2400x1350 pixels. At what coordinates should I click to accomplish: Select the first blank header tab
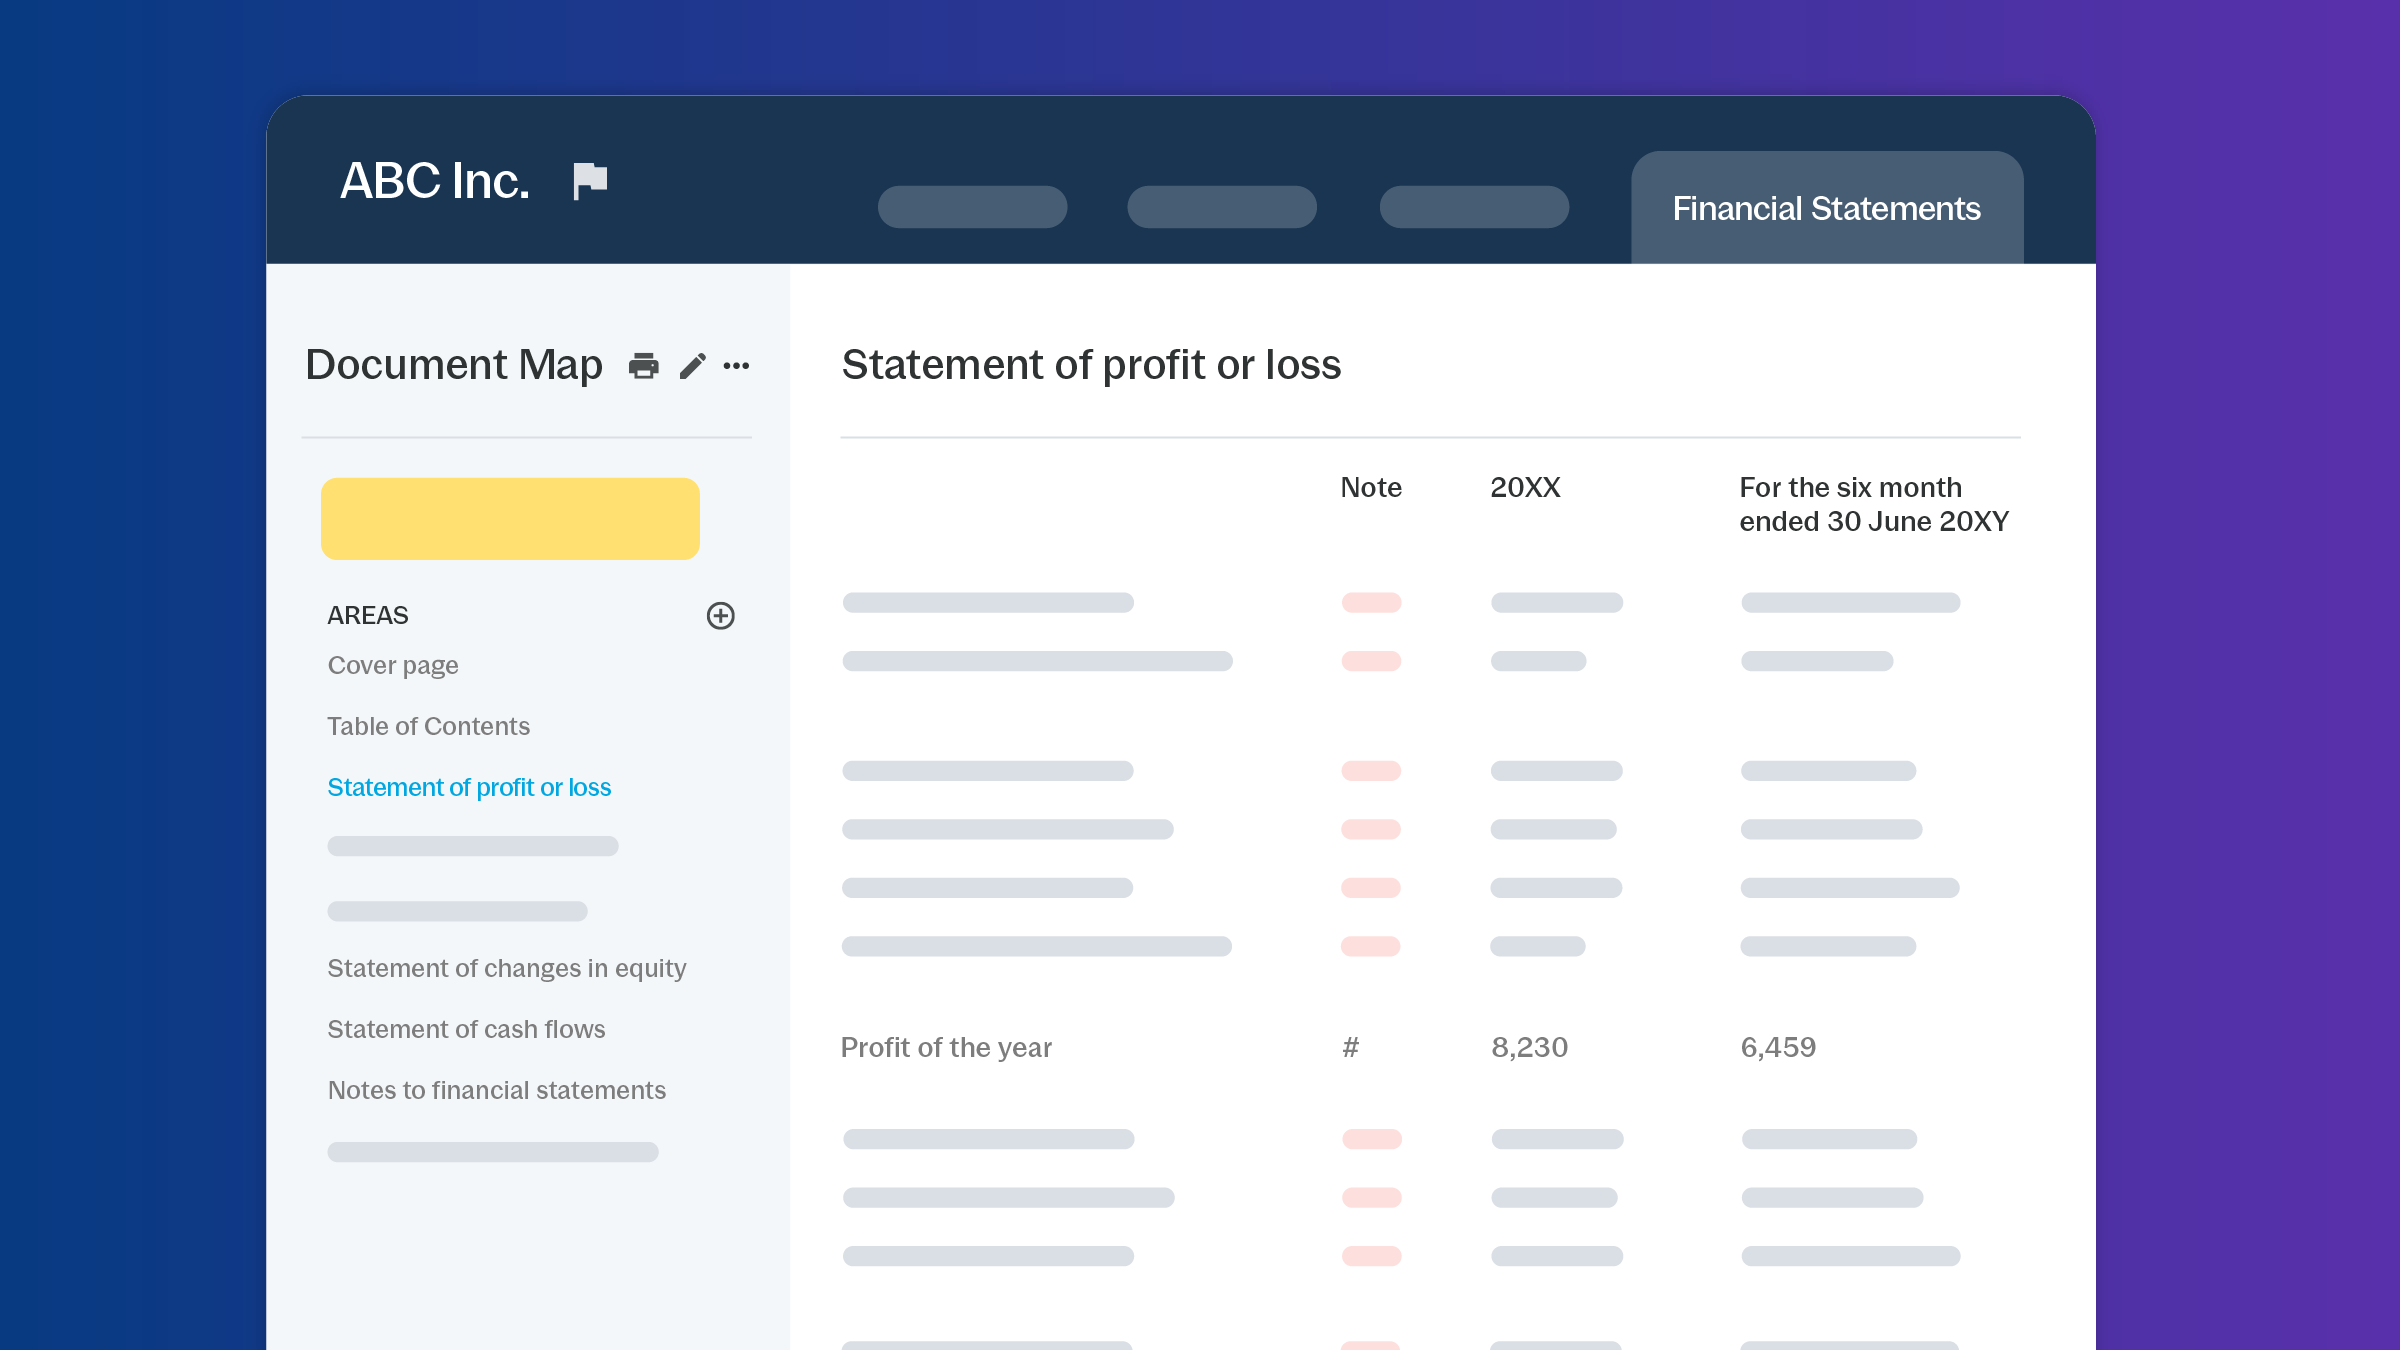click(x=972, y=207)
